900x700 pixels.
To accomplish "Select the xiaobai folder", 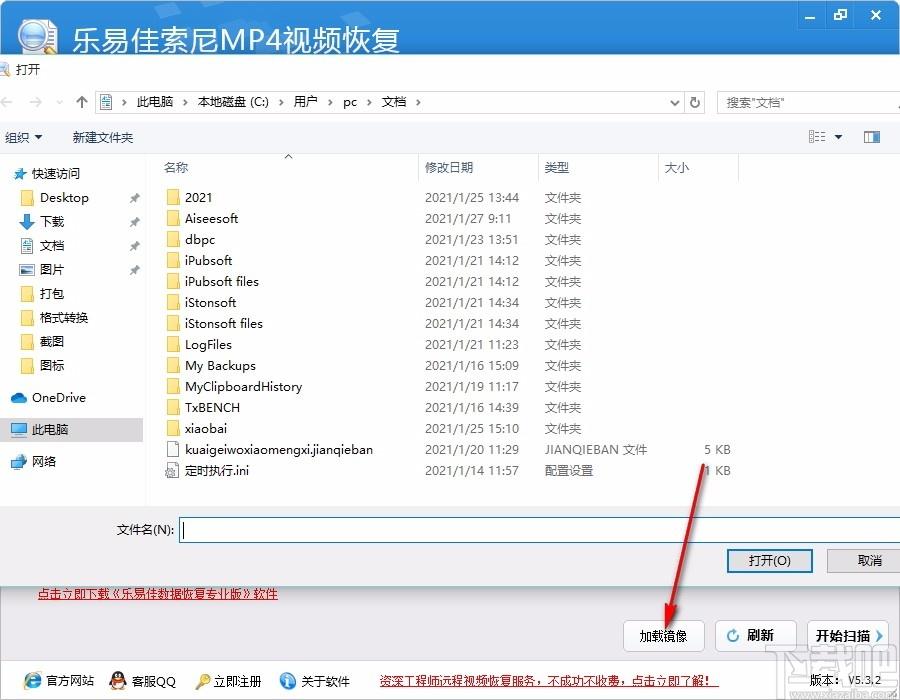I will 205,429.
